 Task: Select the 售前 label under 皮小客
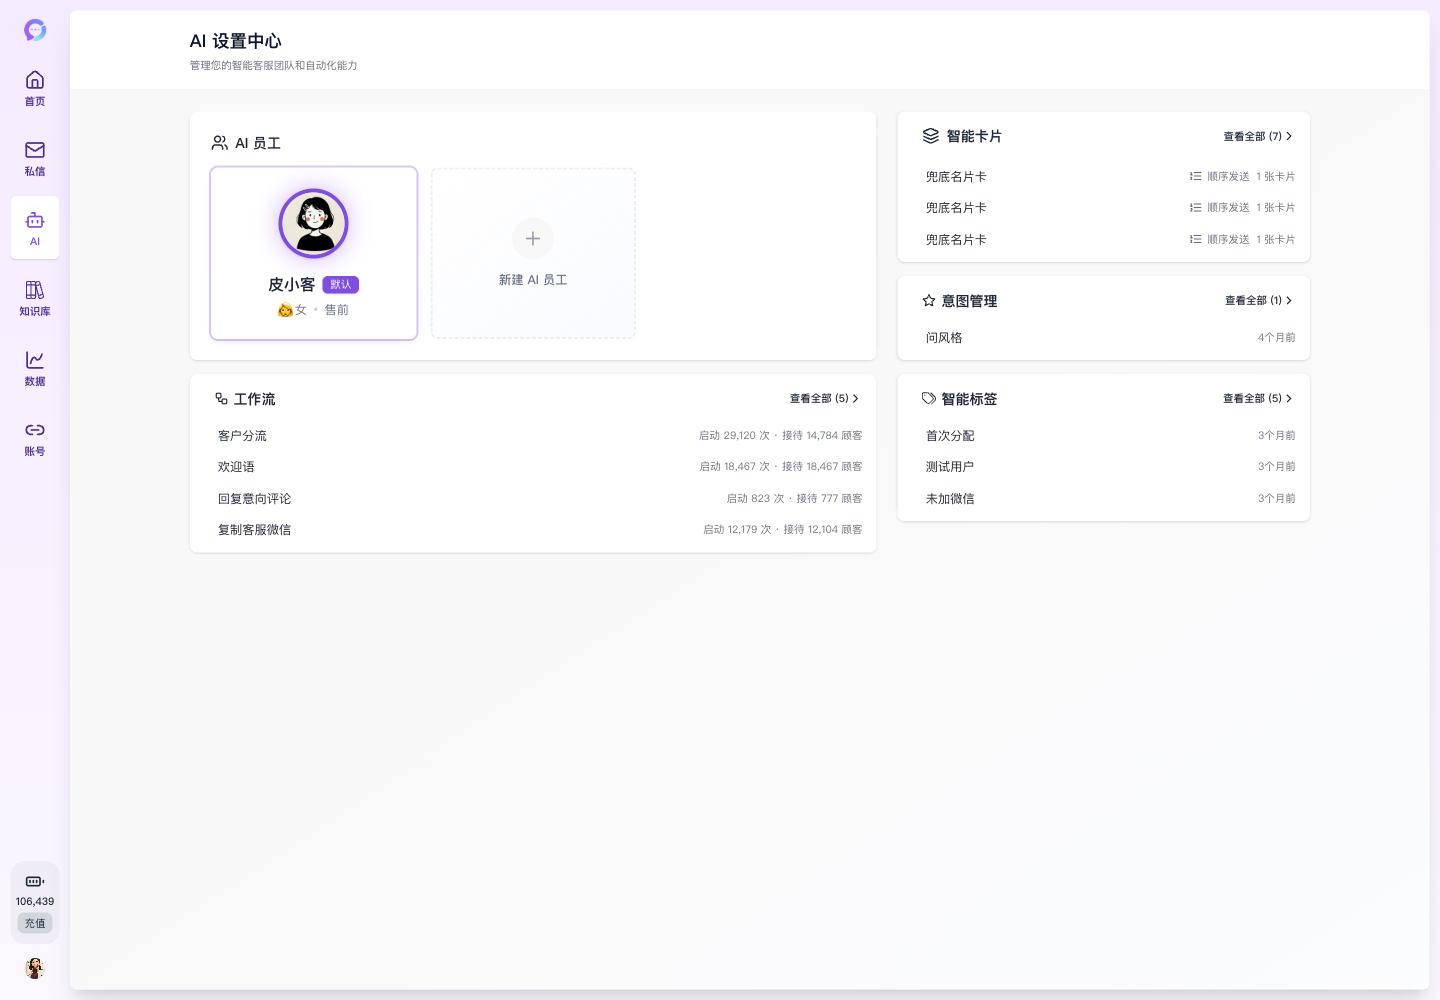[x=337, y=310]
